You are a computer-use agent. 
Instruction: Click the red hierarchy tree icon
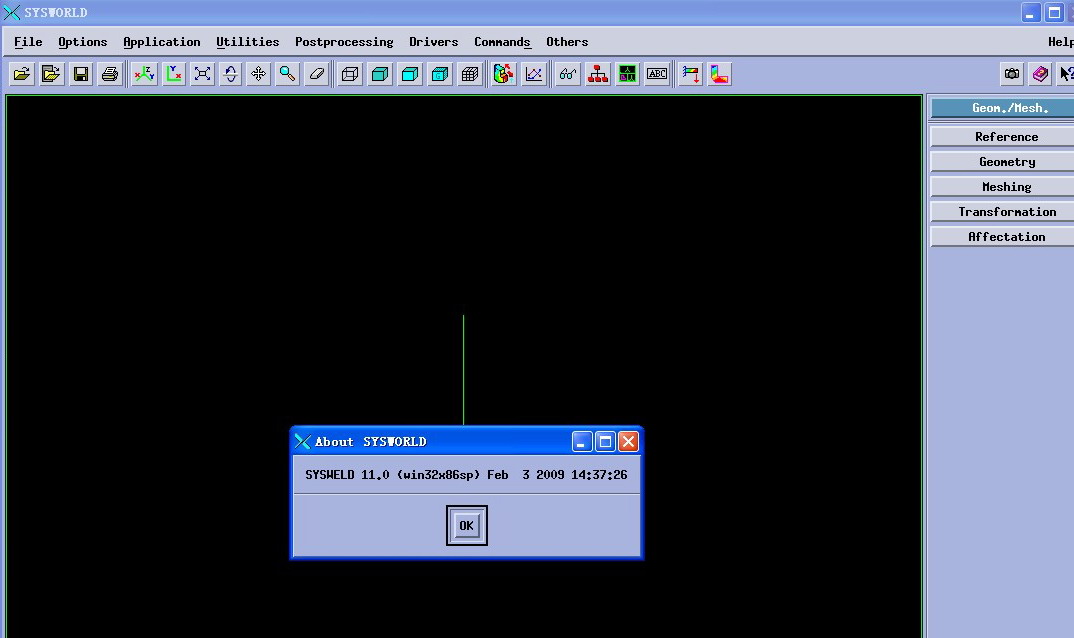point(598,74)
